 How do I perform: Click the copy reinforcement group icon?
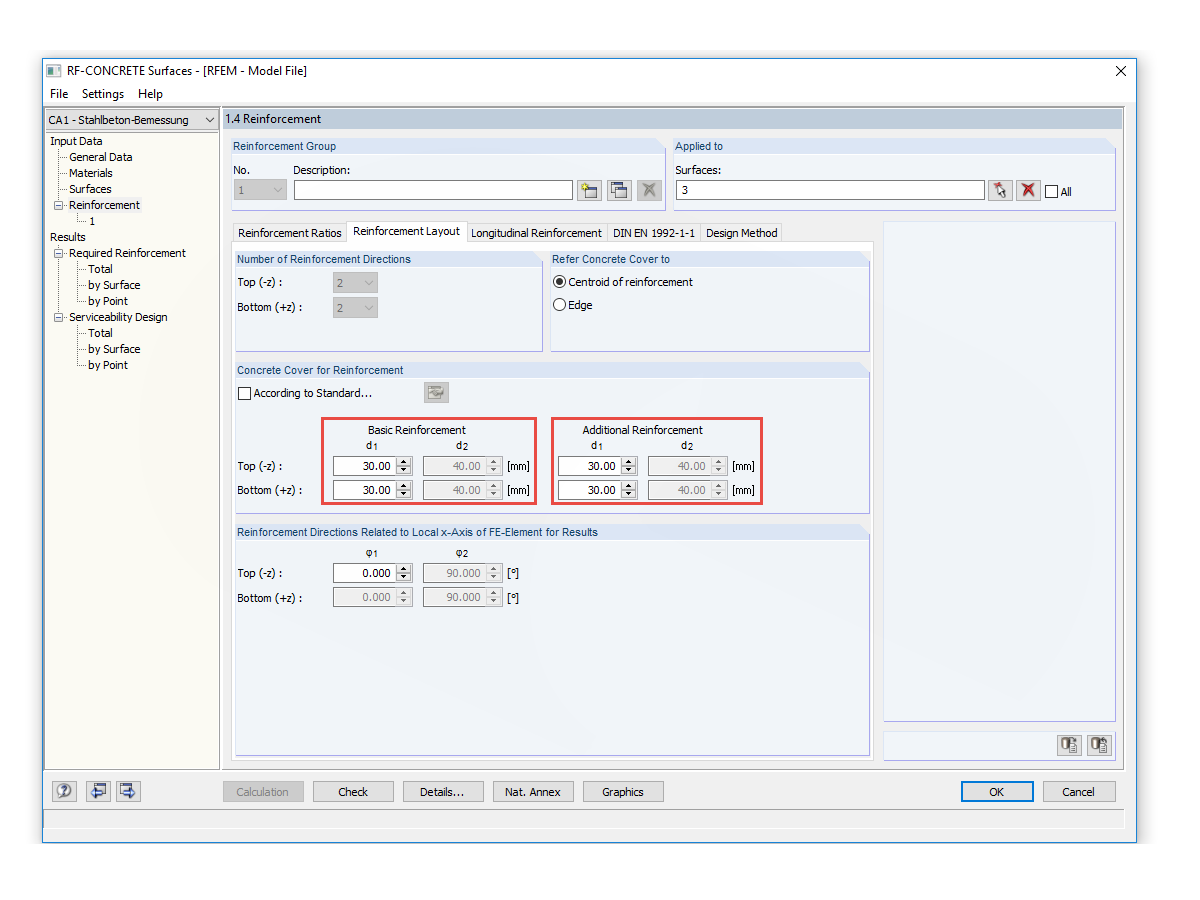619,190
